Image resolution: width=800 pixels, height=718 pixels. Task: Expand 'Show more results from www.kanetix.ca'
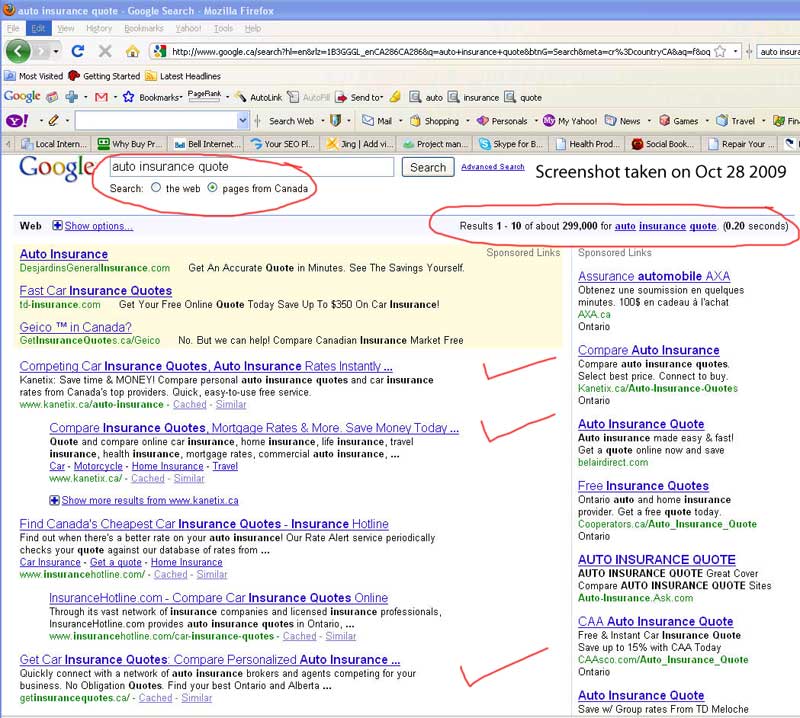55,500
